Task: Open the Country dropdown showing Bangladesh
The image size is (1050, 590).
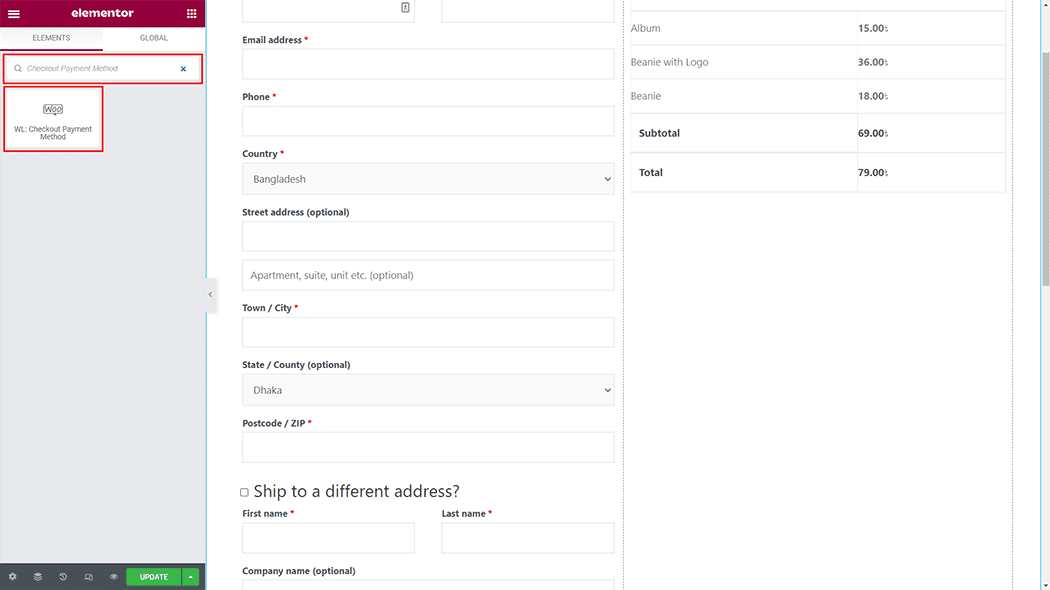Action: (428, 179)
